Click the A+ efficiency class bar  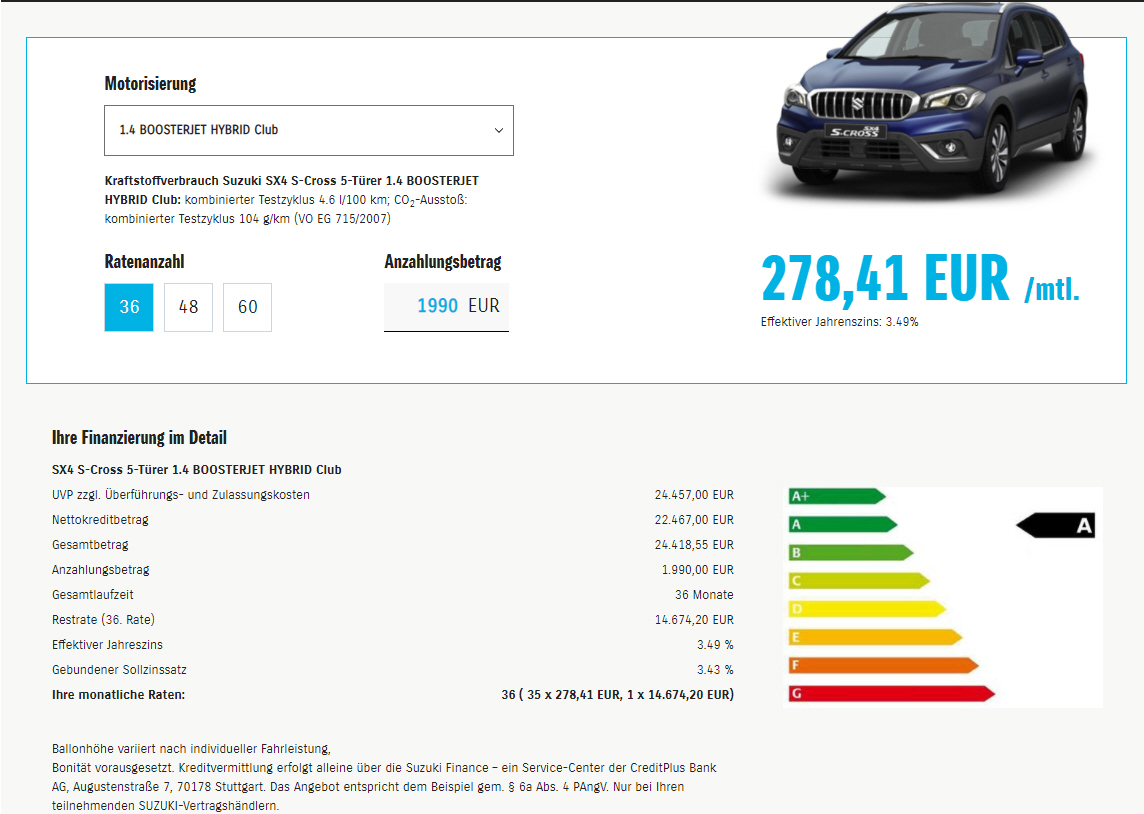click(837, 496)
